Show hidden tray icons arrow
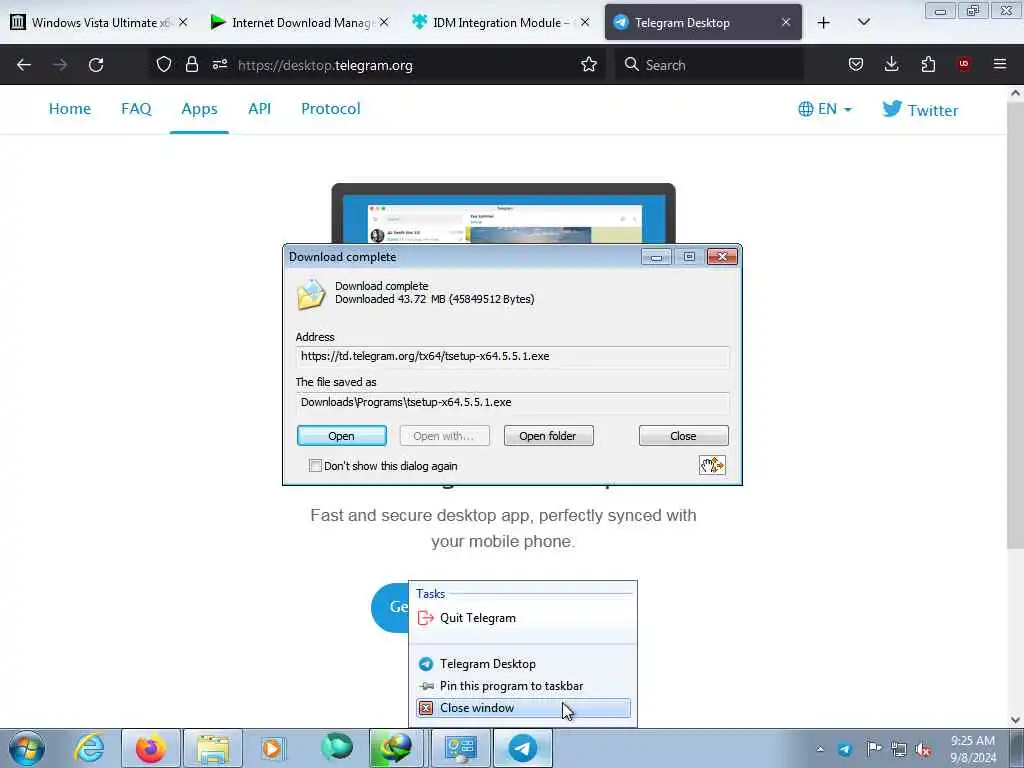The image size is (1024, 768). (x=820, y=749)
